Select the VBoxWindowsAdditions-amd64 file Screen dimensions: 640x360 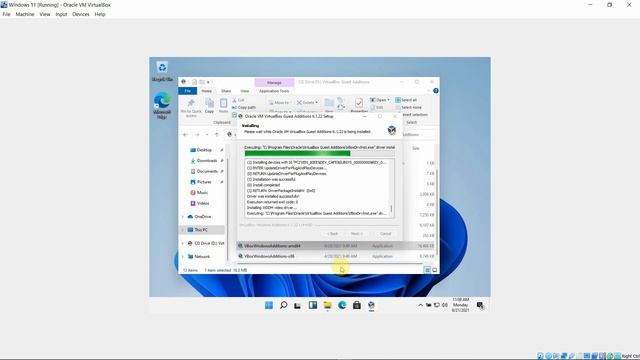[336, 246]
